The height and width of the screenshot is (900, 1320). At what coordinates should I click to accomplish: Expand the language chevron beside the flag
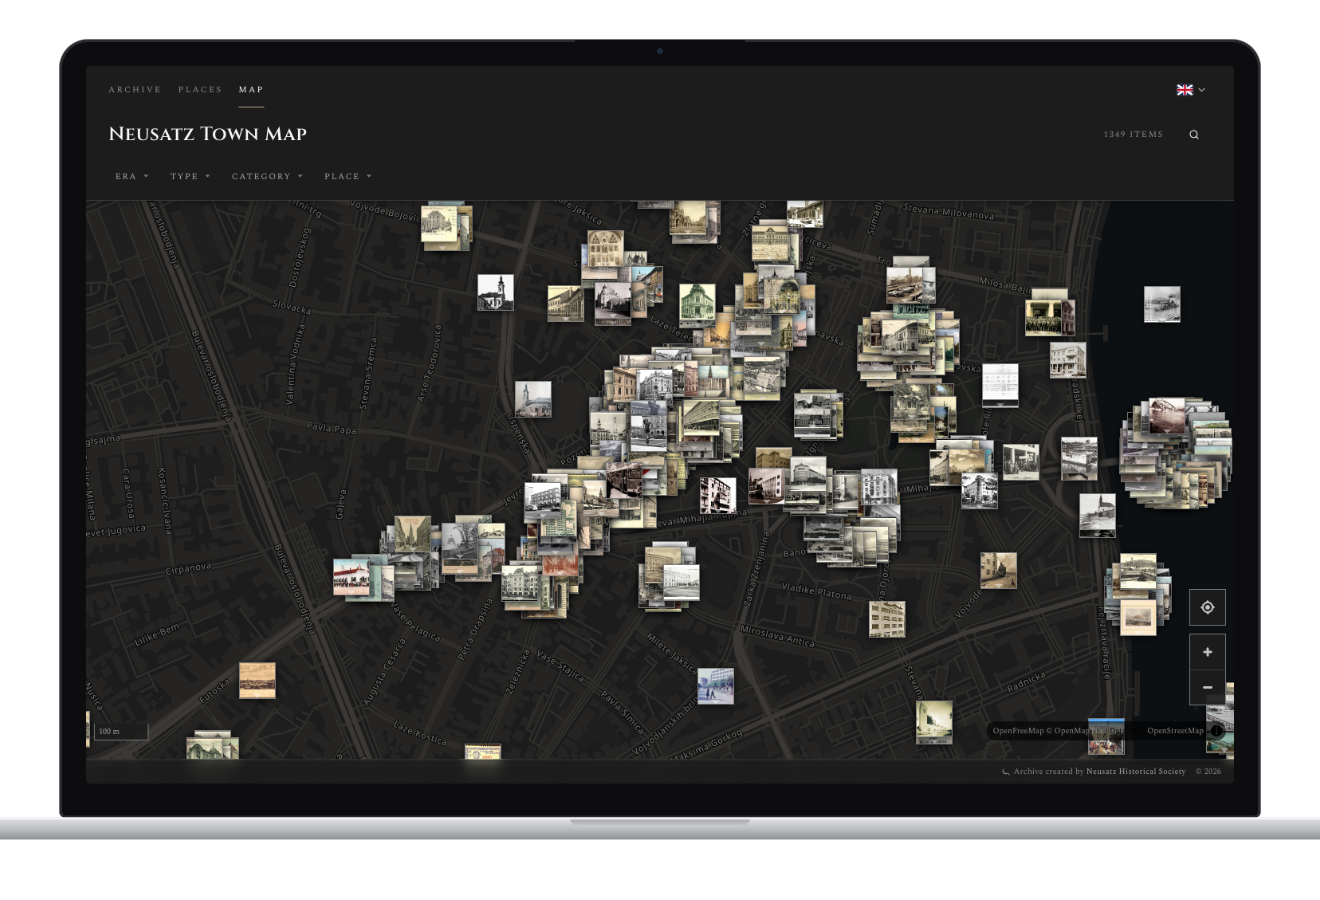pyautogui.click(x=1202, y=90)
